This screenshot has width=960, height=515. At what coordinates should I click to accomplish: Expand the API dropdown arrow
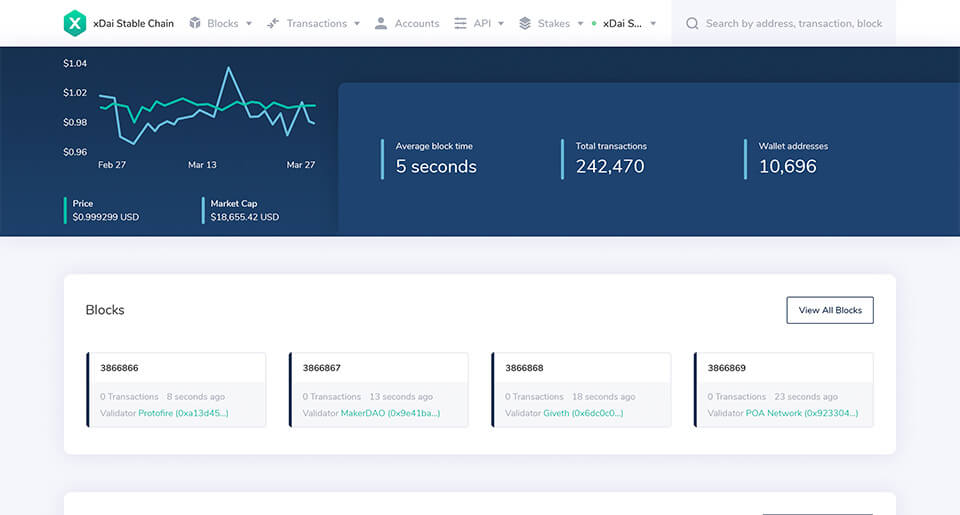point(501,24)
